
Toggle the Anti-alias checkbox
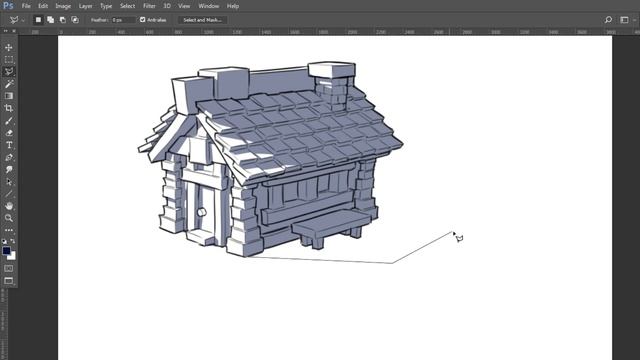[x=142, y=20]
